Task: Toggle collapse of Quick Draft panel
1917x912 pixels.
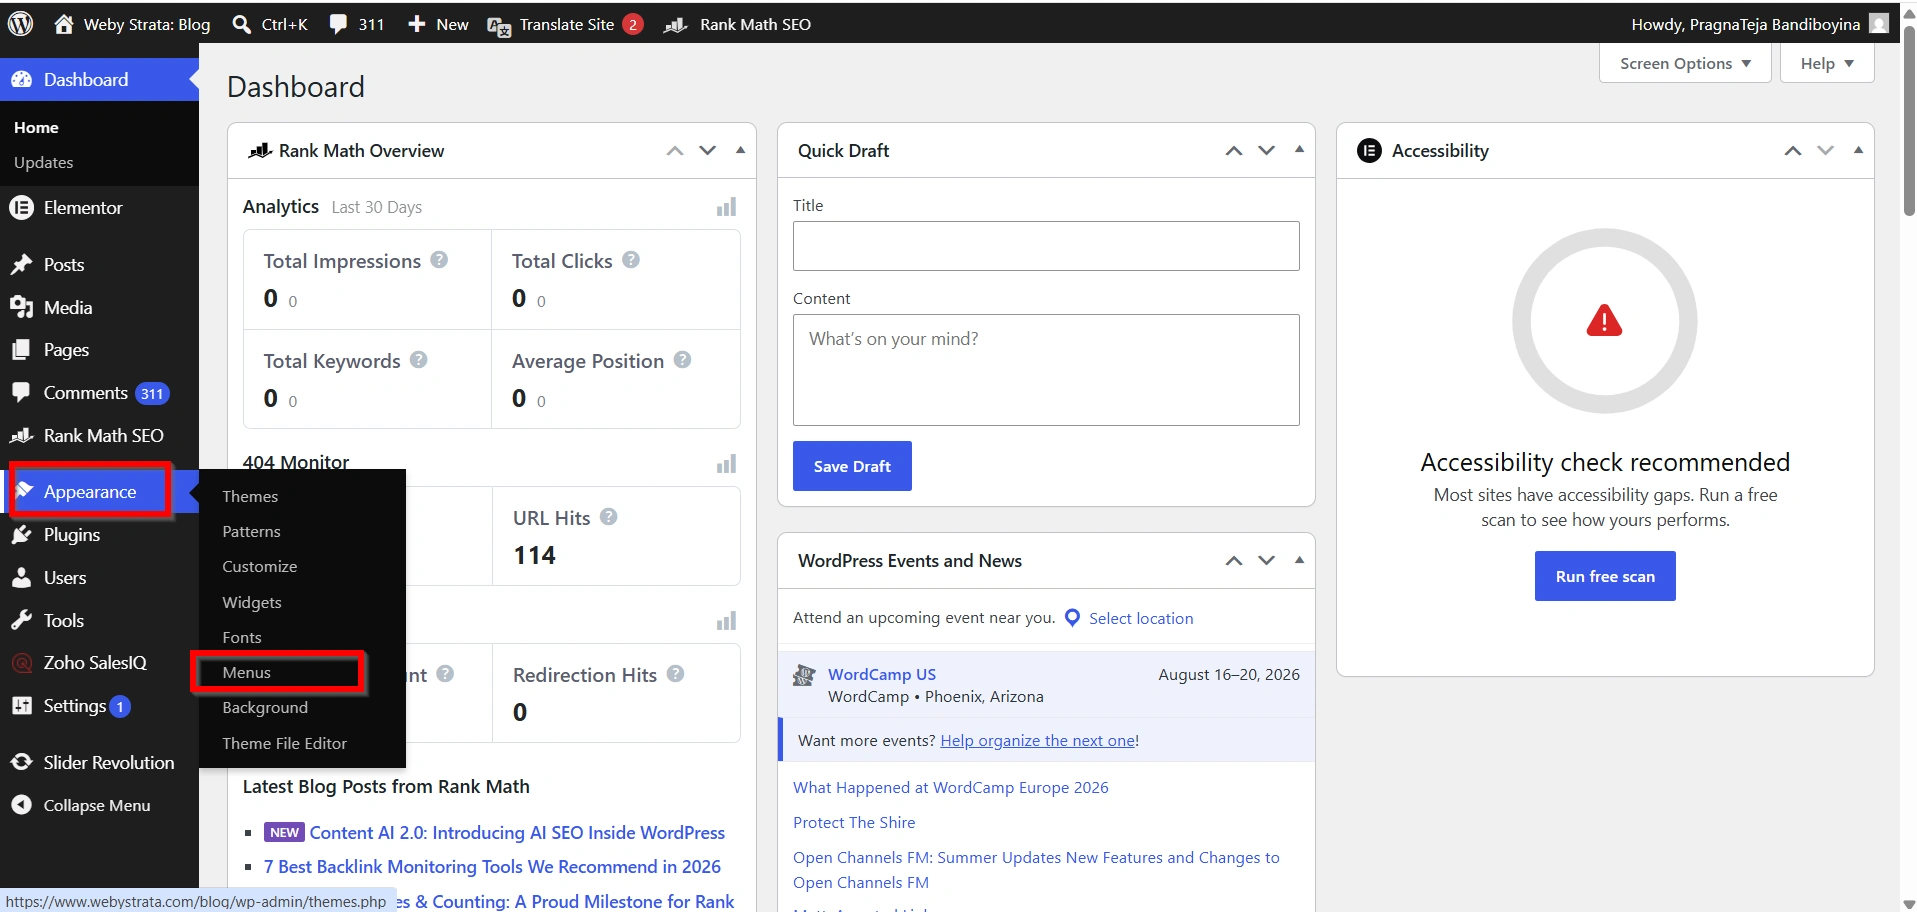Action: [x=1299, y=150]
